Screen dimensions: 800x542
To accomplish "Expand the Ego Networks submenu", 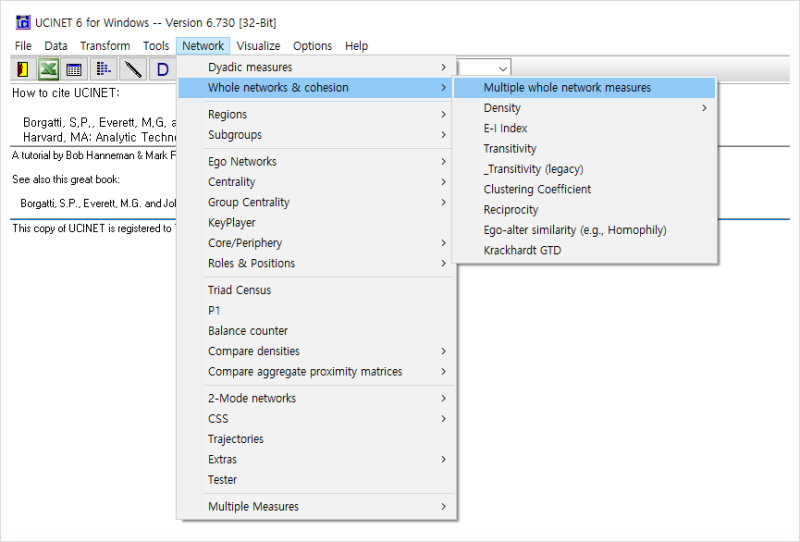I will [x=316, y=161].
